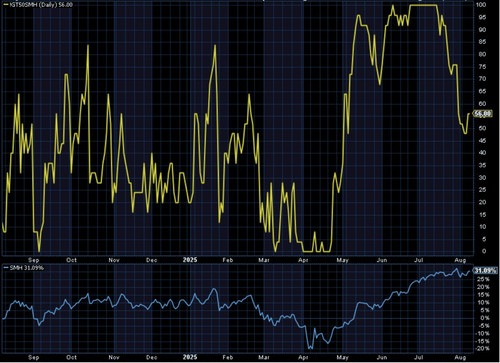The height and width of the screenshot is (363, 500).
Task: Click Aug on the upper chart's date axis
Action: (x=460, y=260)
